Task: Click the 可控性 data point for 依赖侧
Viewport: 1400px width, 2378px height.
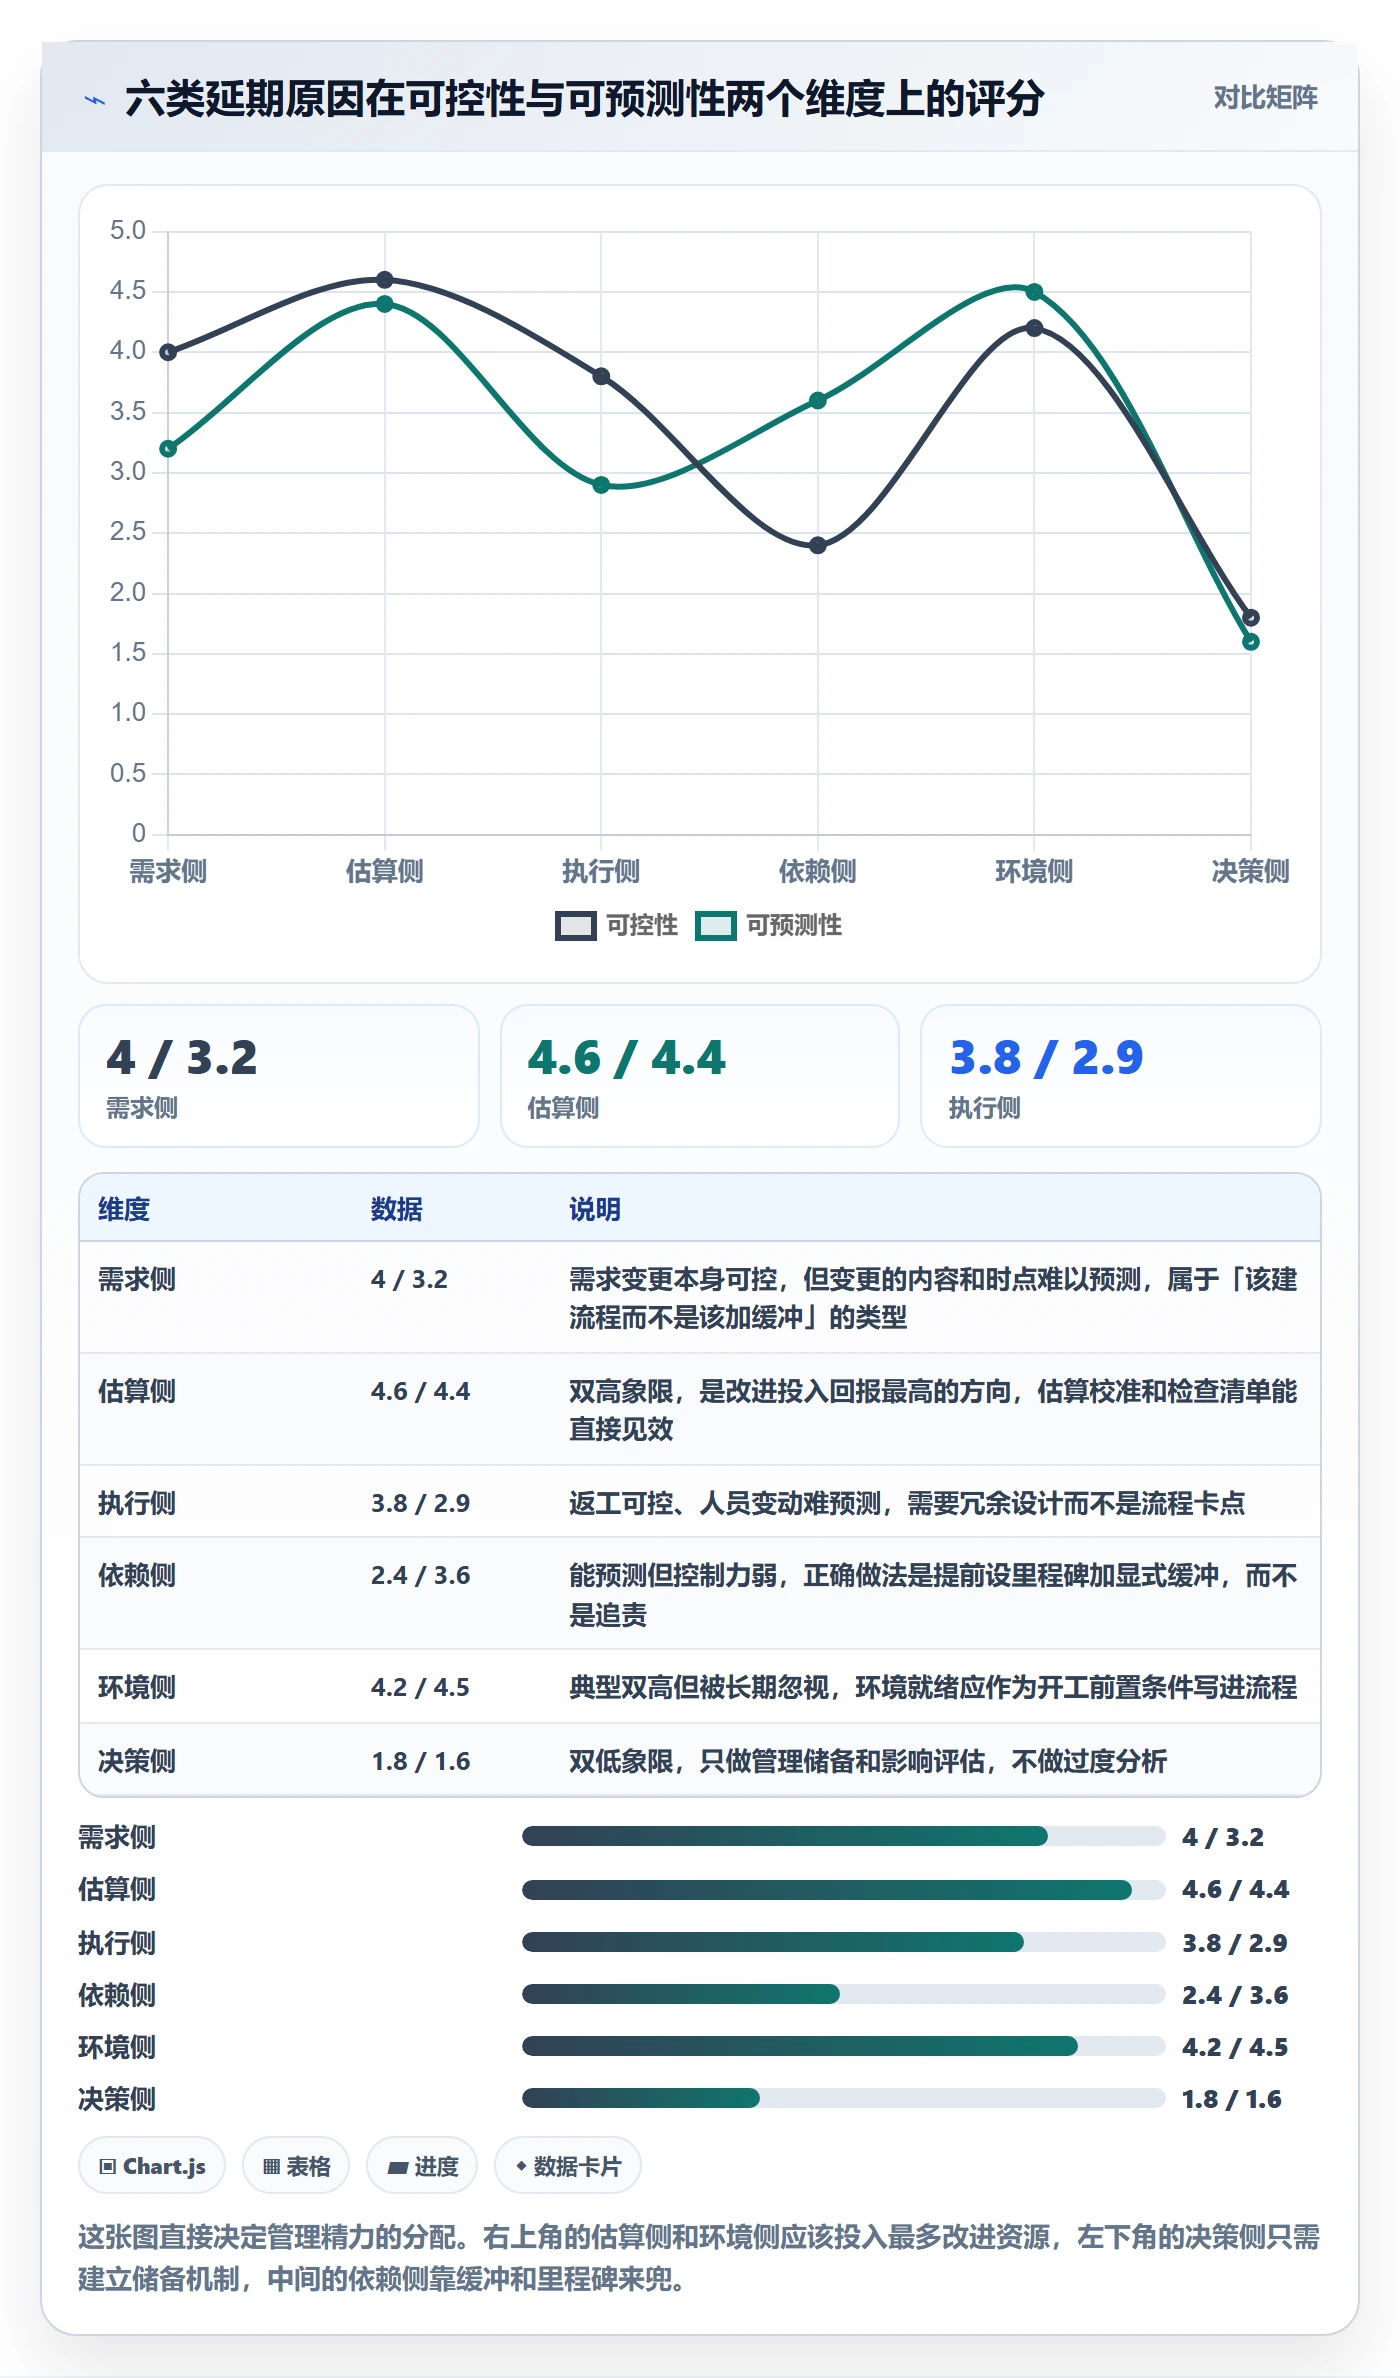Action: click(818, 545)
